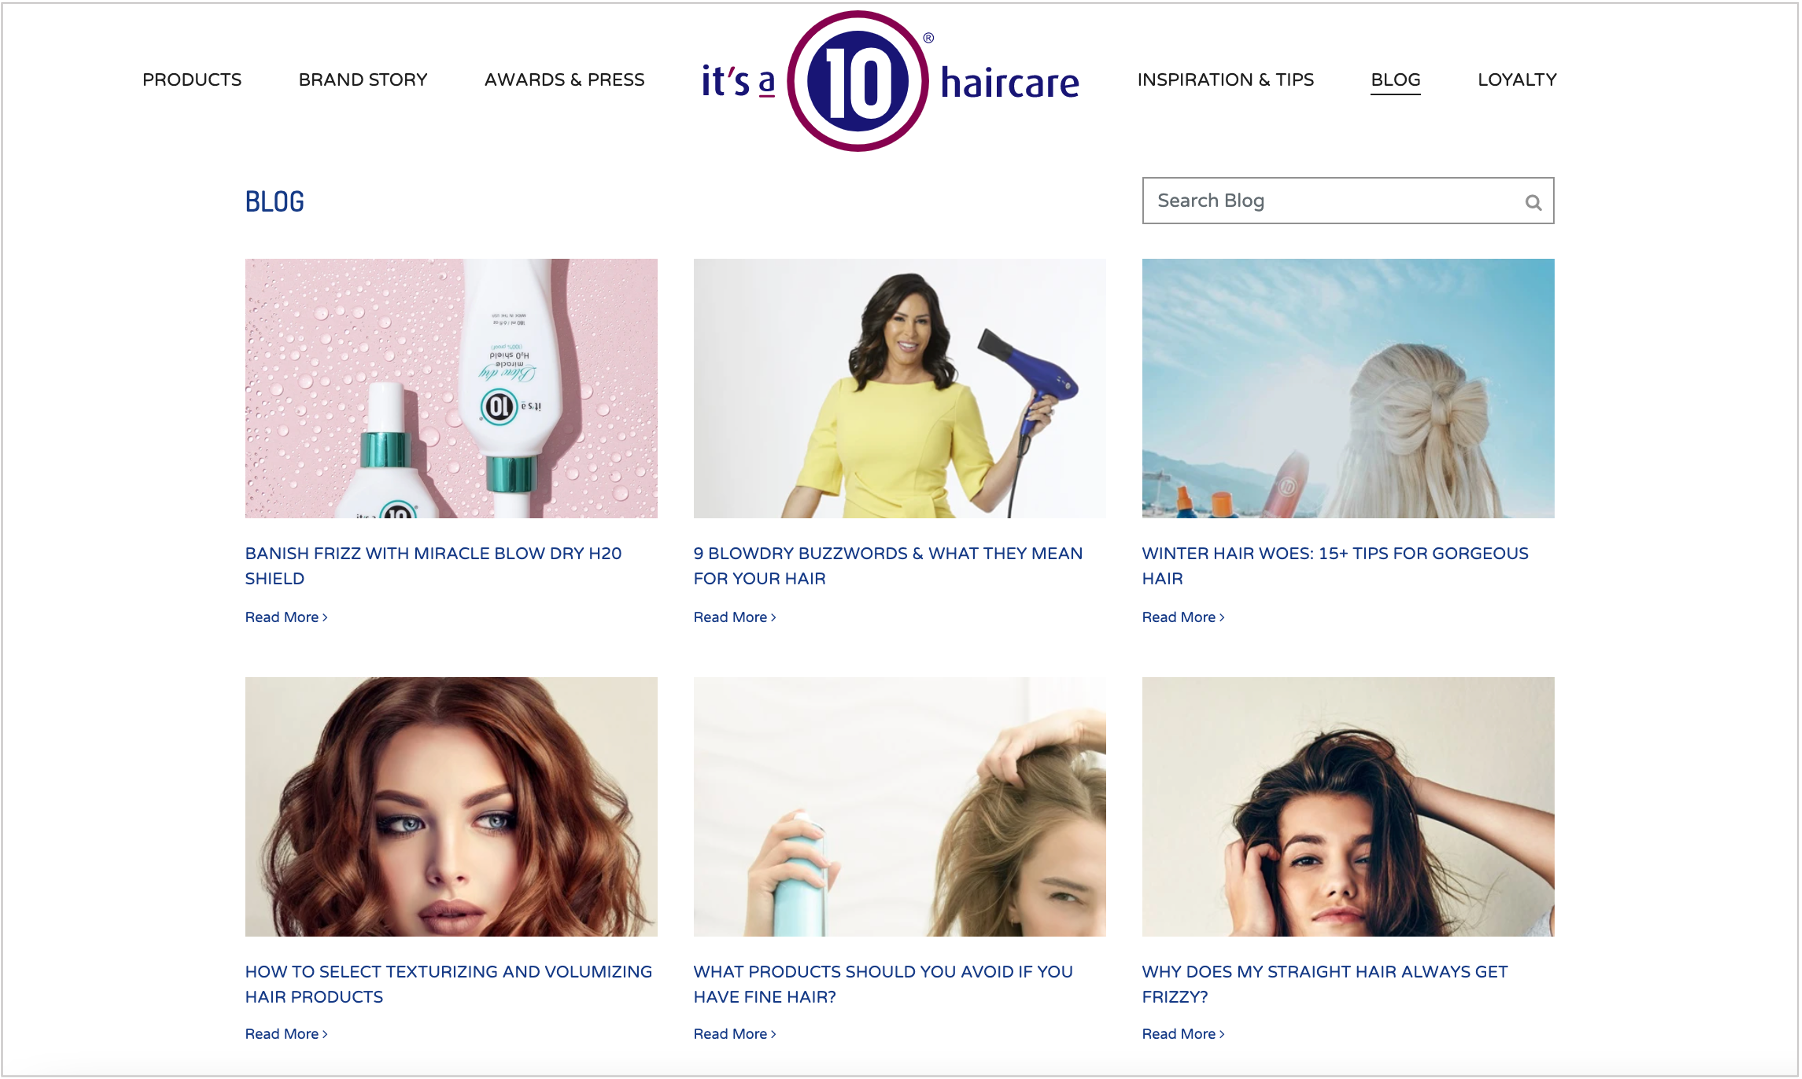
Task: Open the curly auburn hair model thumbnail
Action: point(451,806)
